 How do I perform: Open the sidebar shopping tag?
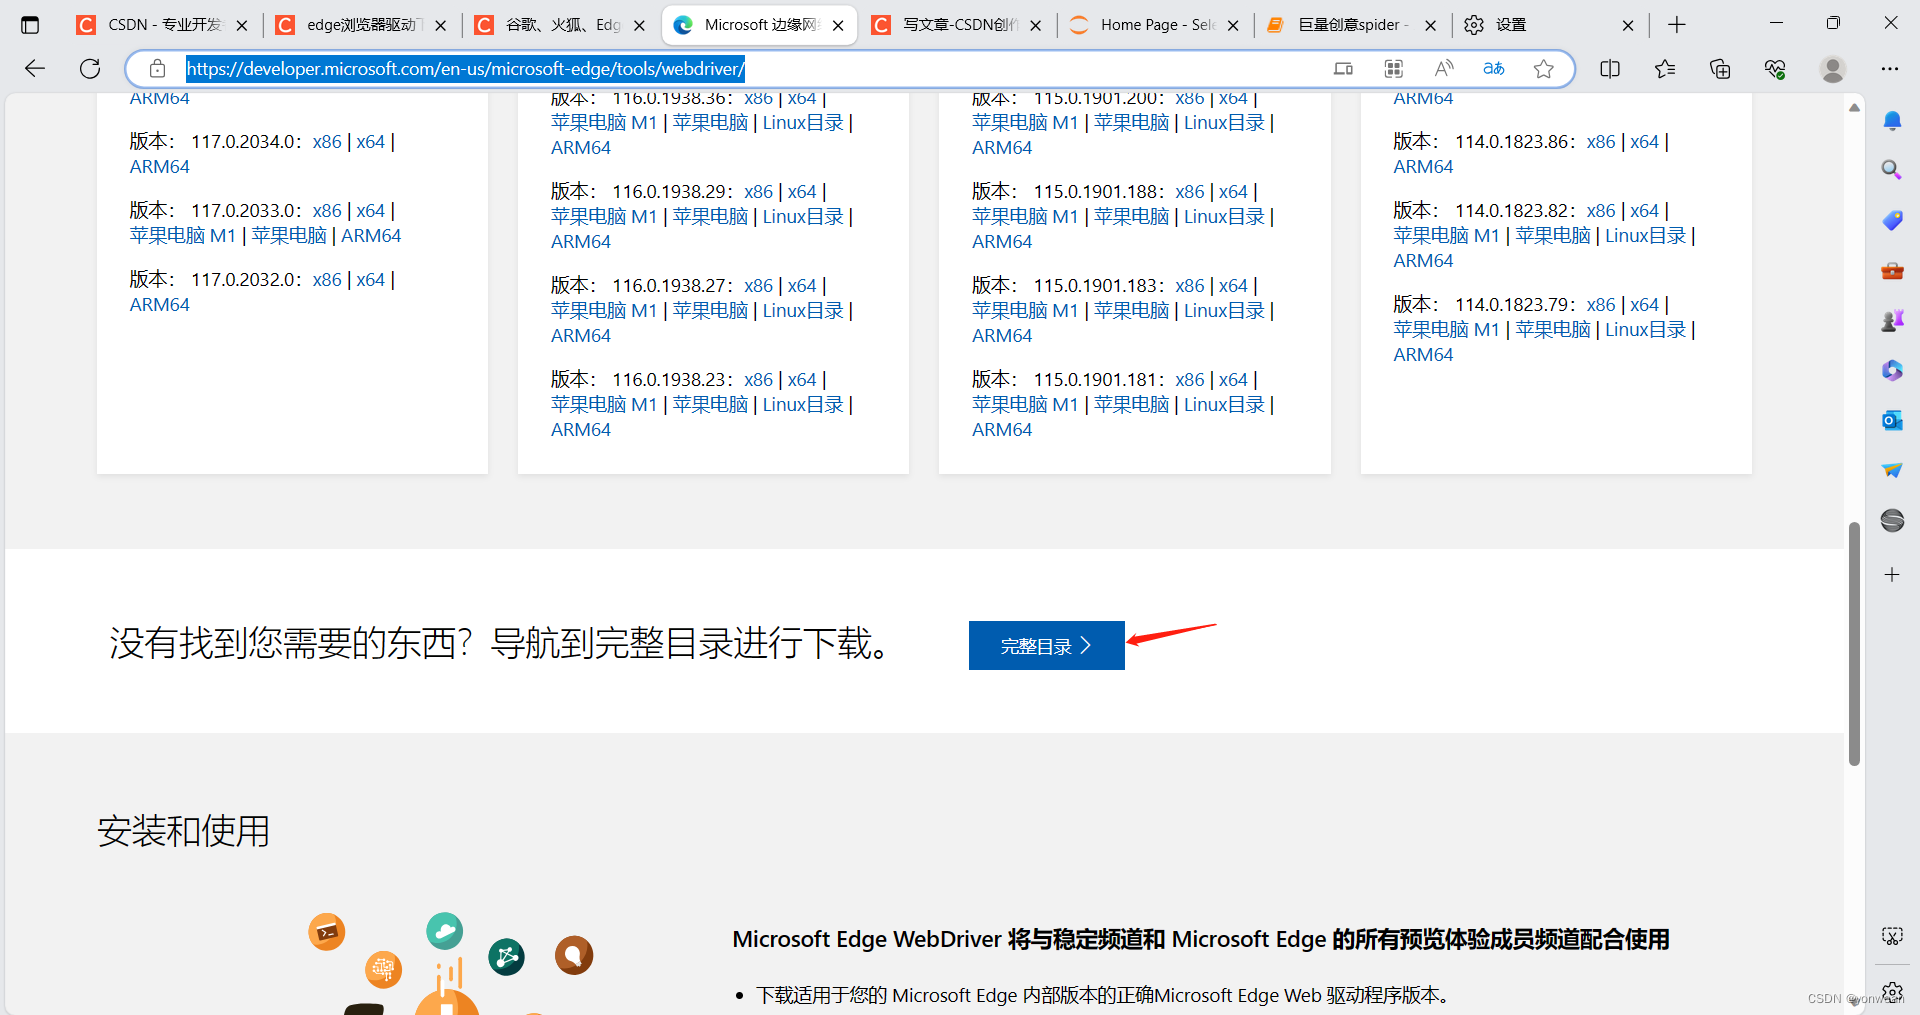click(1892, 220)
